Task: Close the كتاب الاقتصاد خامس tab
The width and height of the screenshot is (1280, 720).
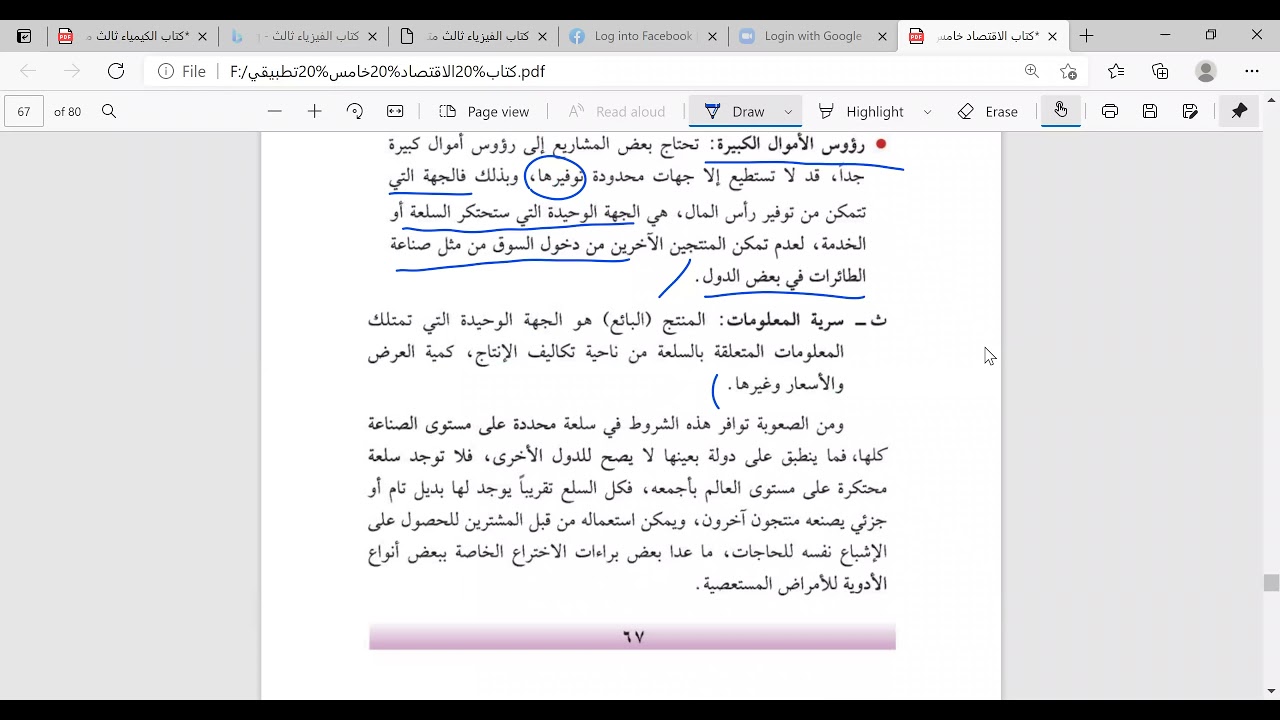Action: [1052, 36]
